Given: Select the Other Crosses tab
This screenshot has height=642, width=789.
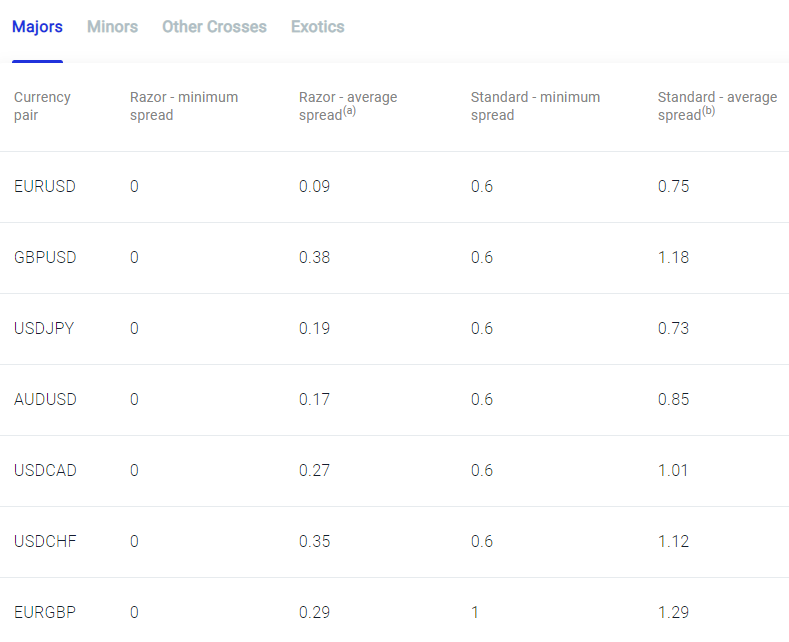Looking at the screenshot, I should click(214, 27).
